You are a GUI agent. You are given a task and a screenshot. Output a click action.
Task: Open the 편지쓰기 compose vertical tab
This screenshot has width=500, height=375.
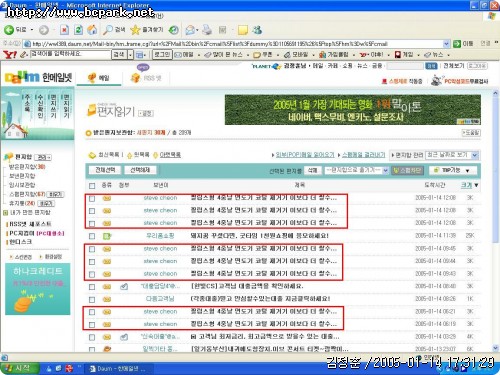coord(53,106)
